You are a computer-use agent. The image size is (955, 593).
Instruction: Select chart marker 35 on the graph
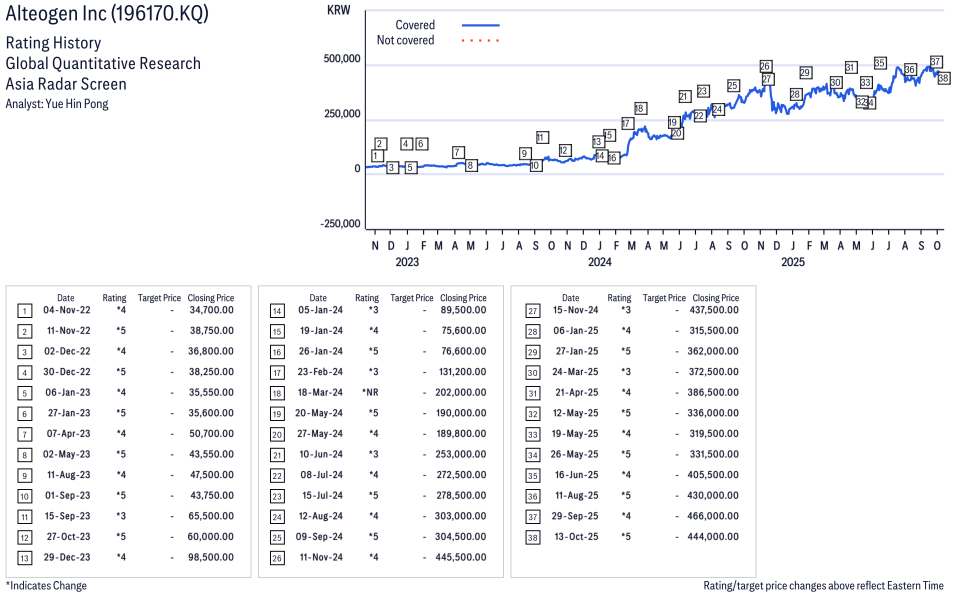pyautogui.click(x=879, y=63)
